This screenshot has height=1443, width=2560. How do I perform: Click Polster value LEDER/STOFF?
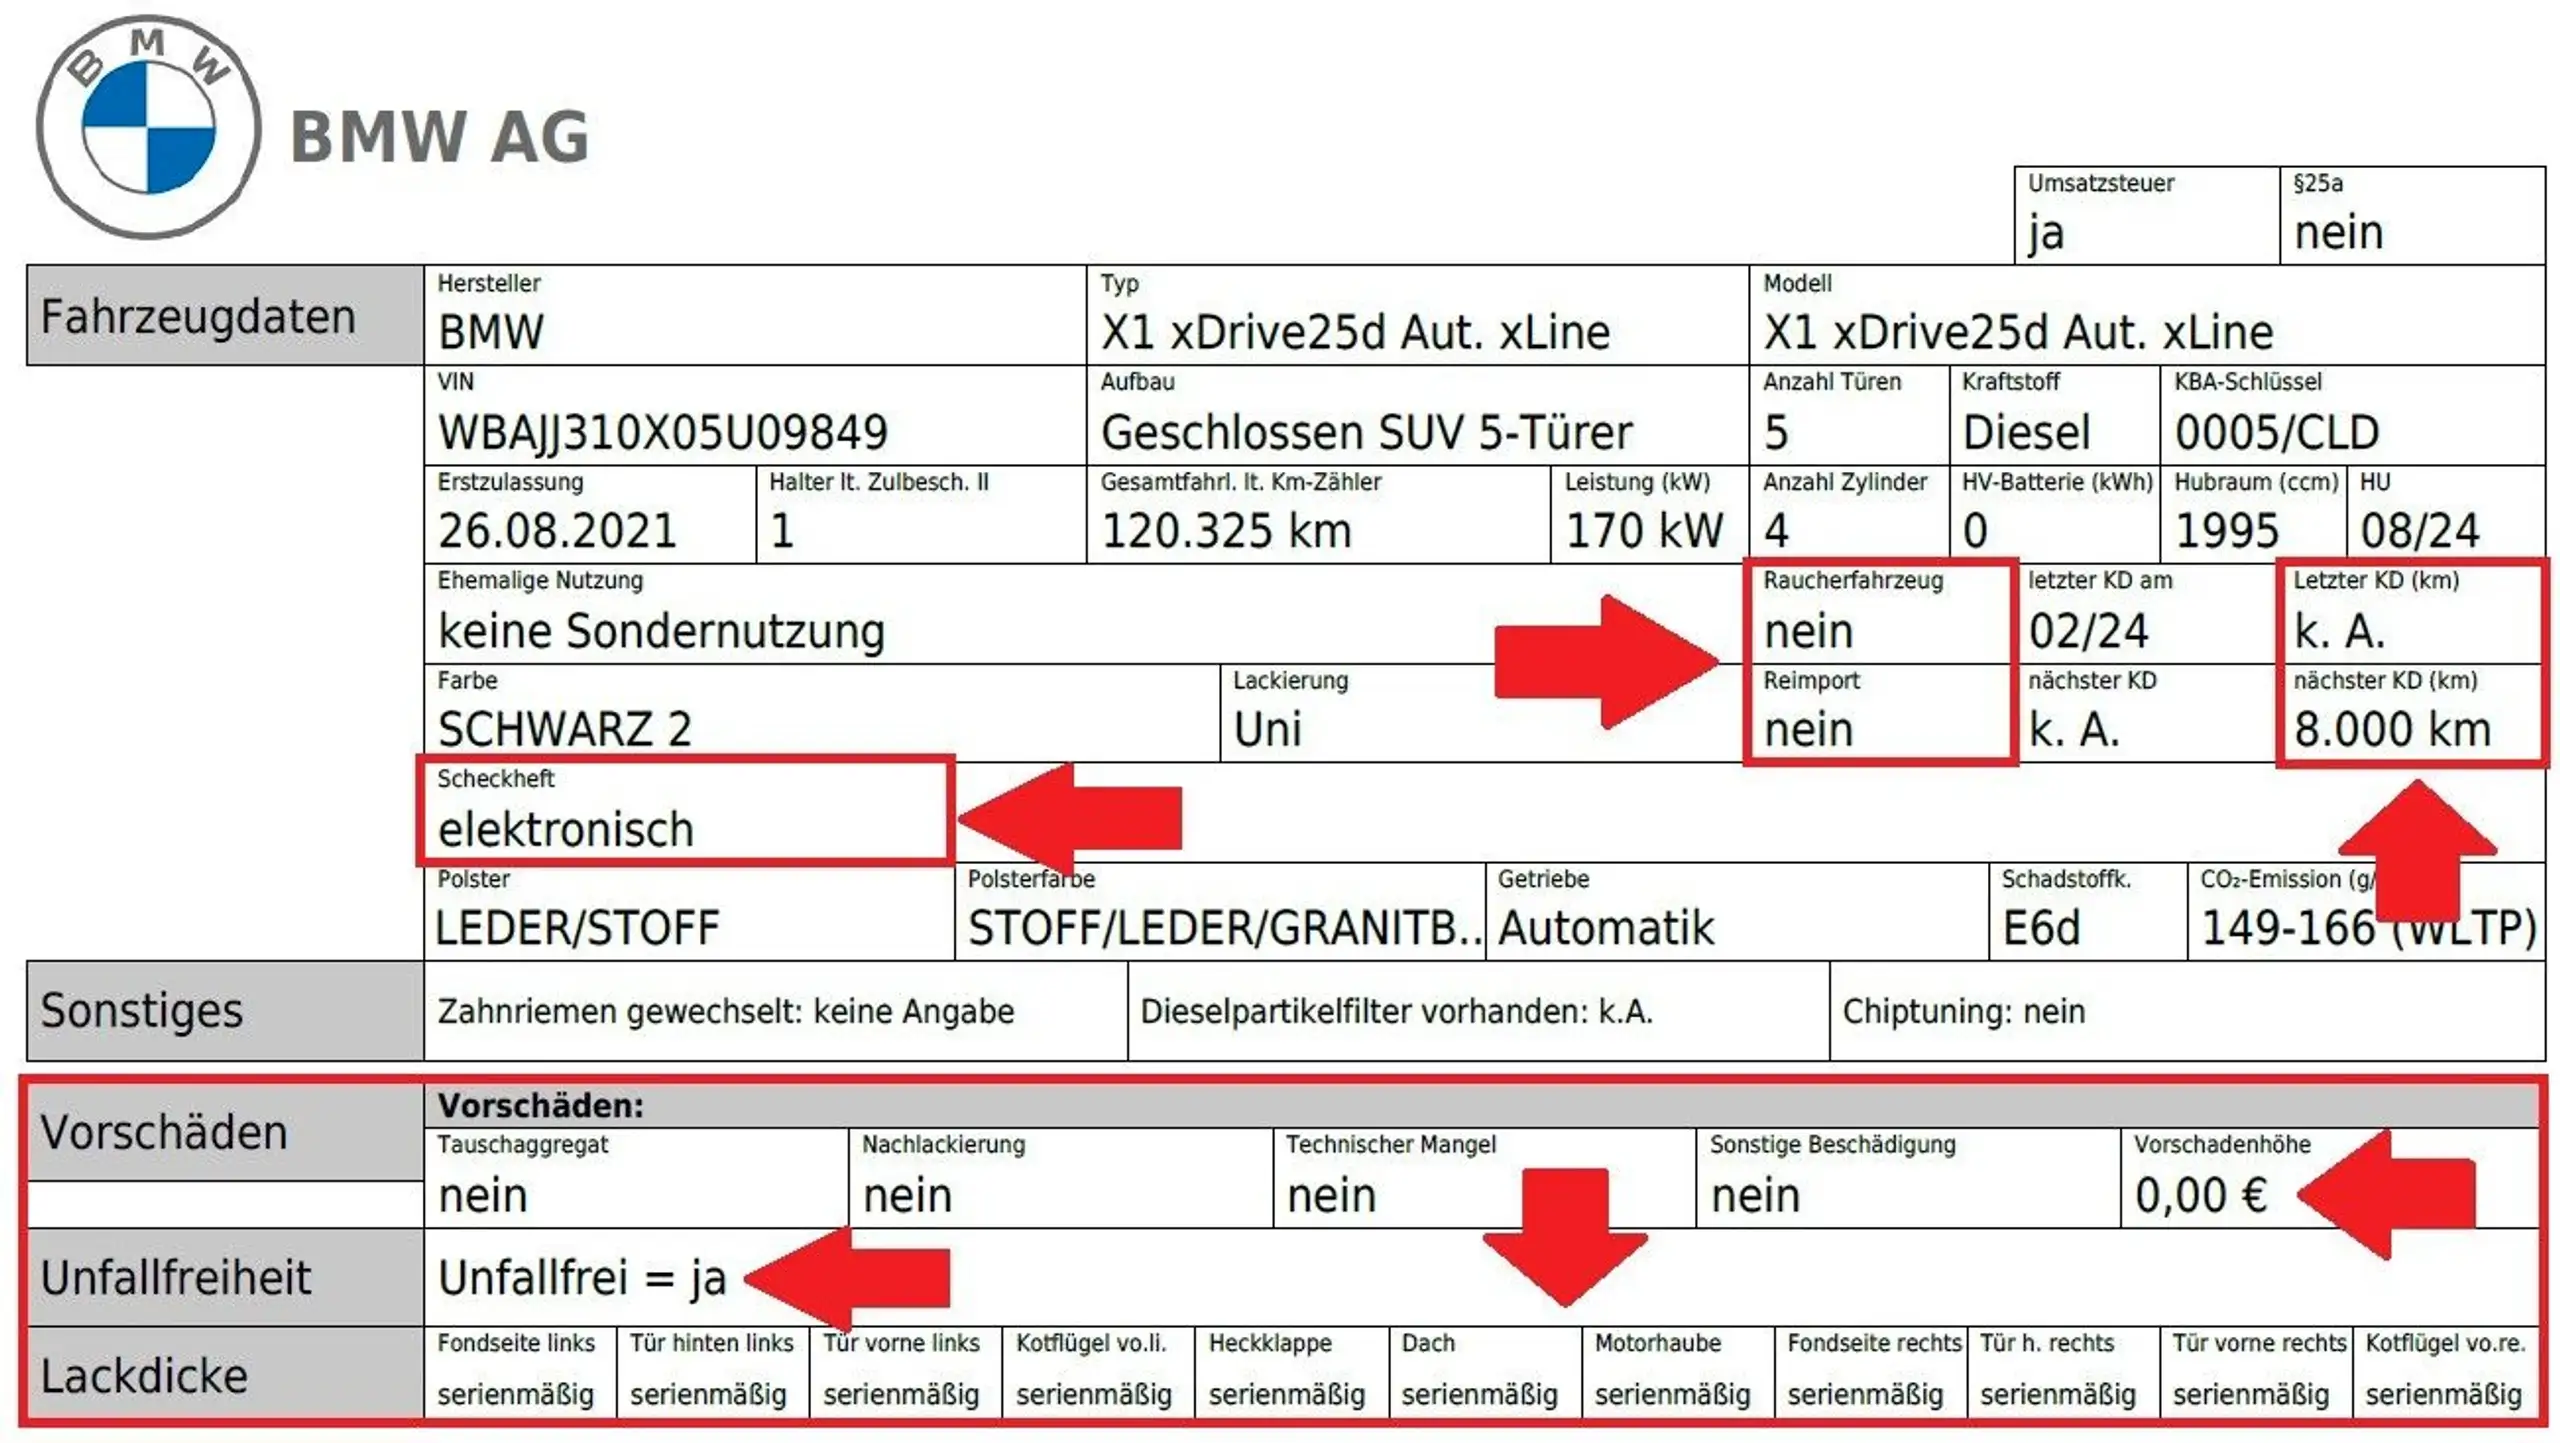point(577,928)
